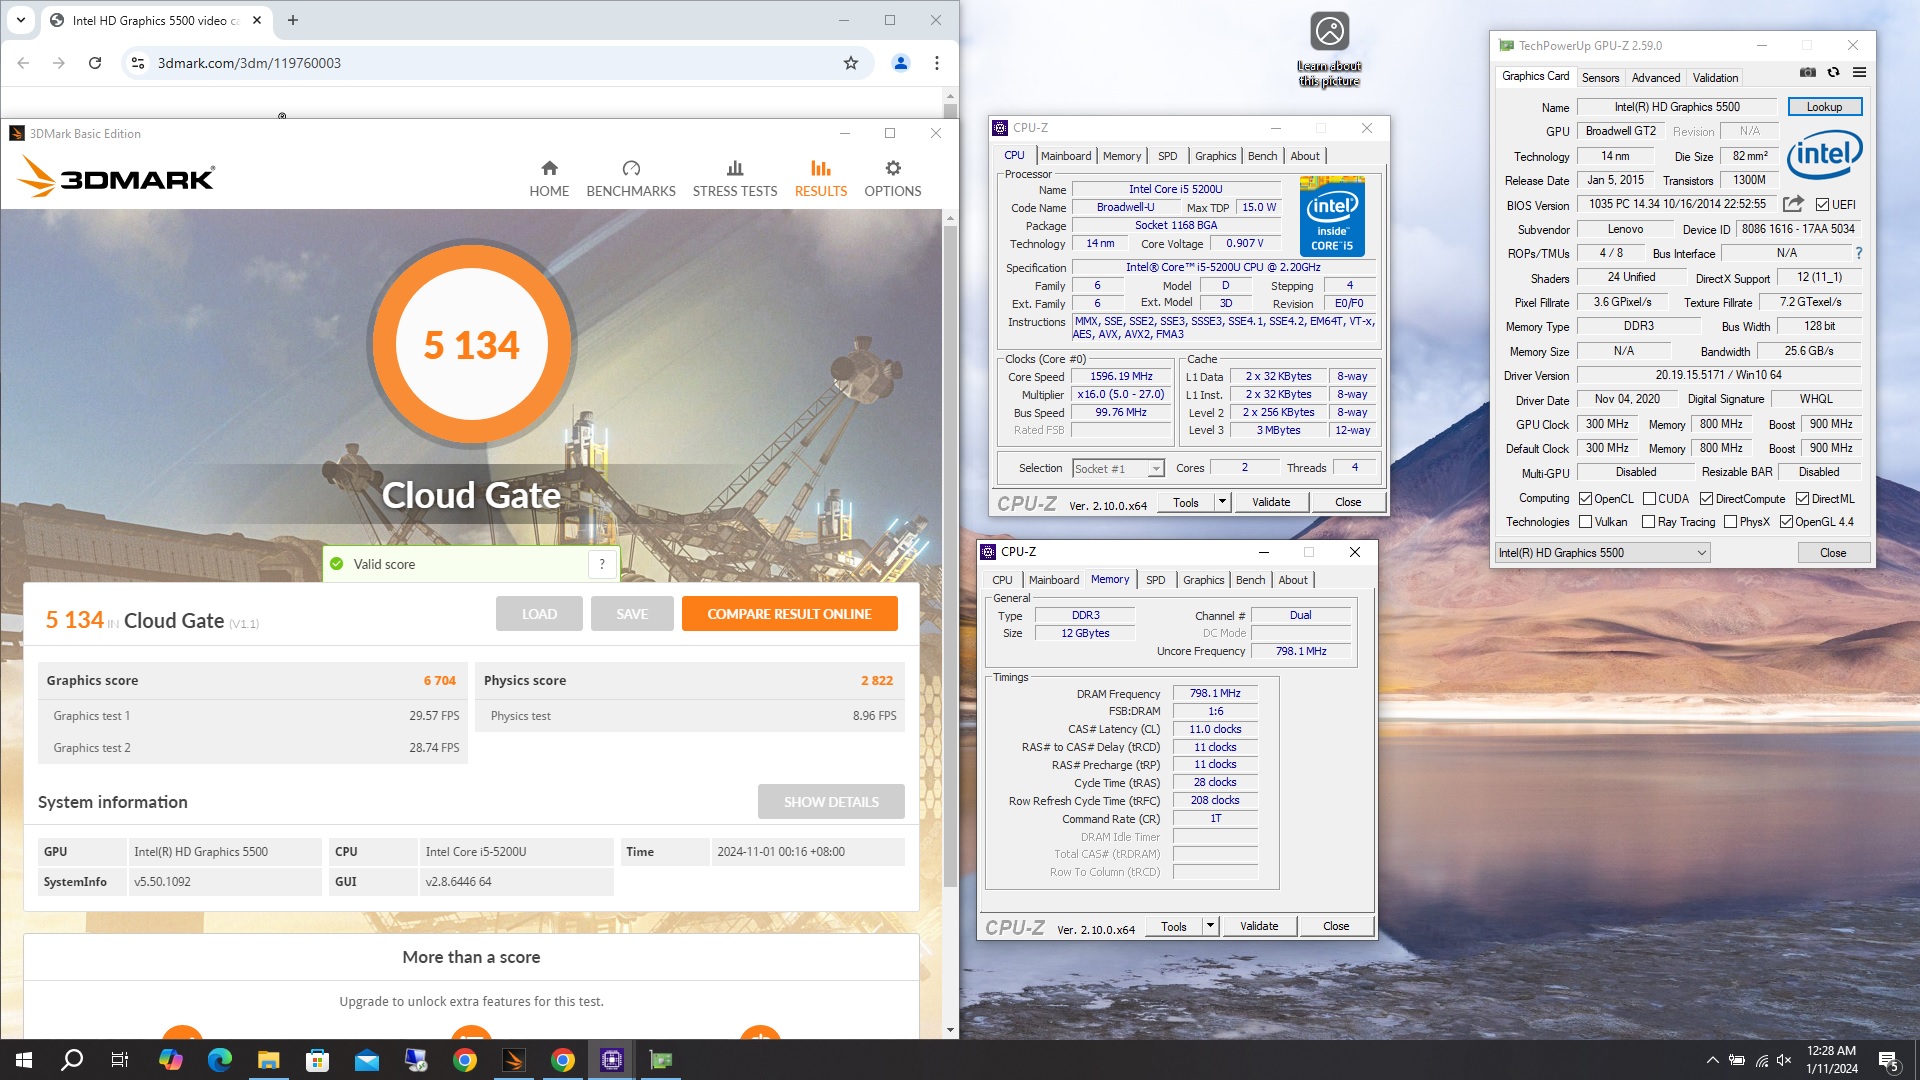
Task: Open the CPU-Z app in the taskbar
Action: tap(612, 1060)
